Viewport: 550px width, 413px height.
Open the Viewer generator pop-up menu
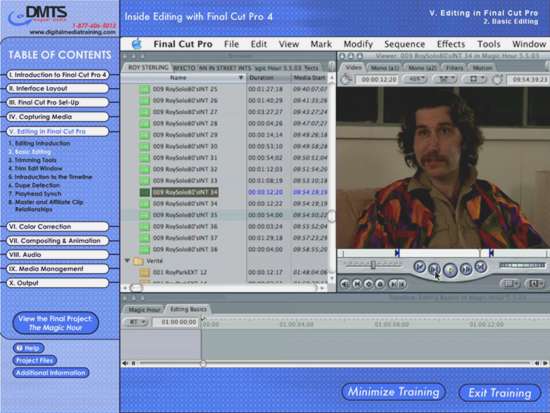point(535,284)
